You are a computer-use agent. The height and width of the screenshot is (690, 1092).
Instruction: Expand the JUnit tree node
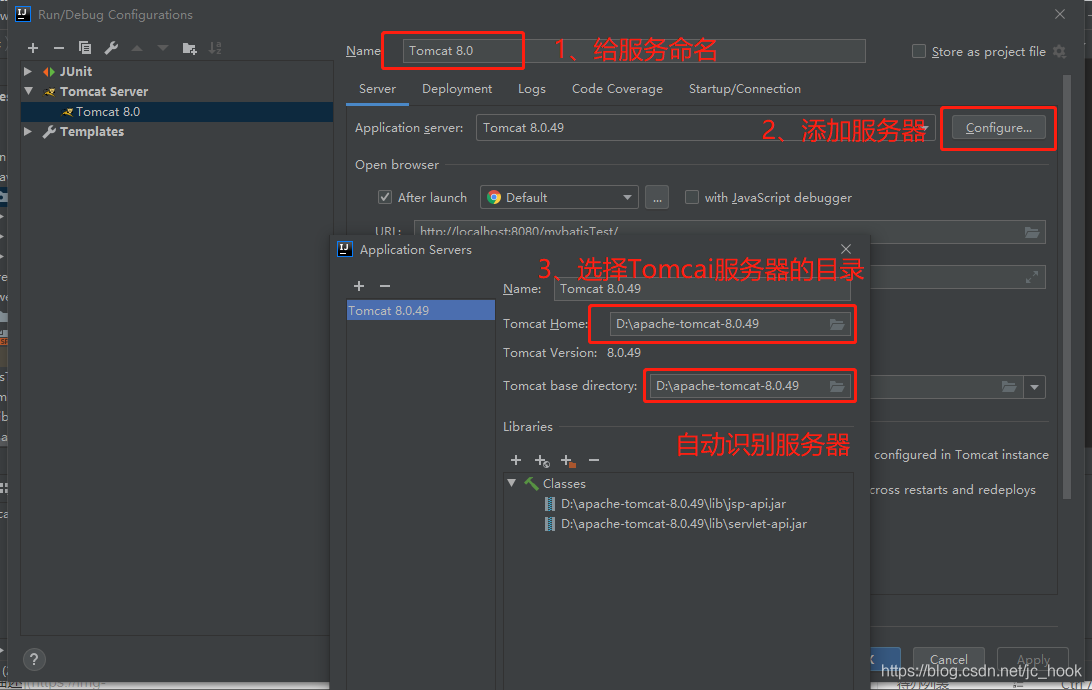pos(28,71)
